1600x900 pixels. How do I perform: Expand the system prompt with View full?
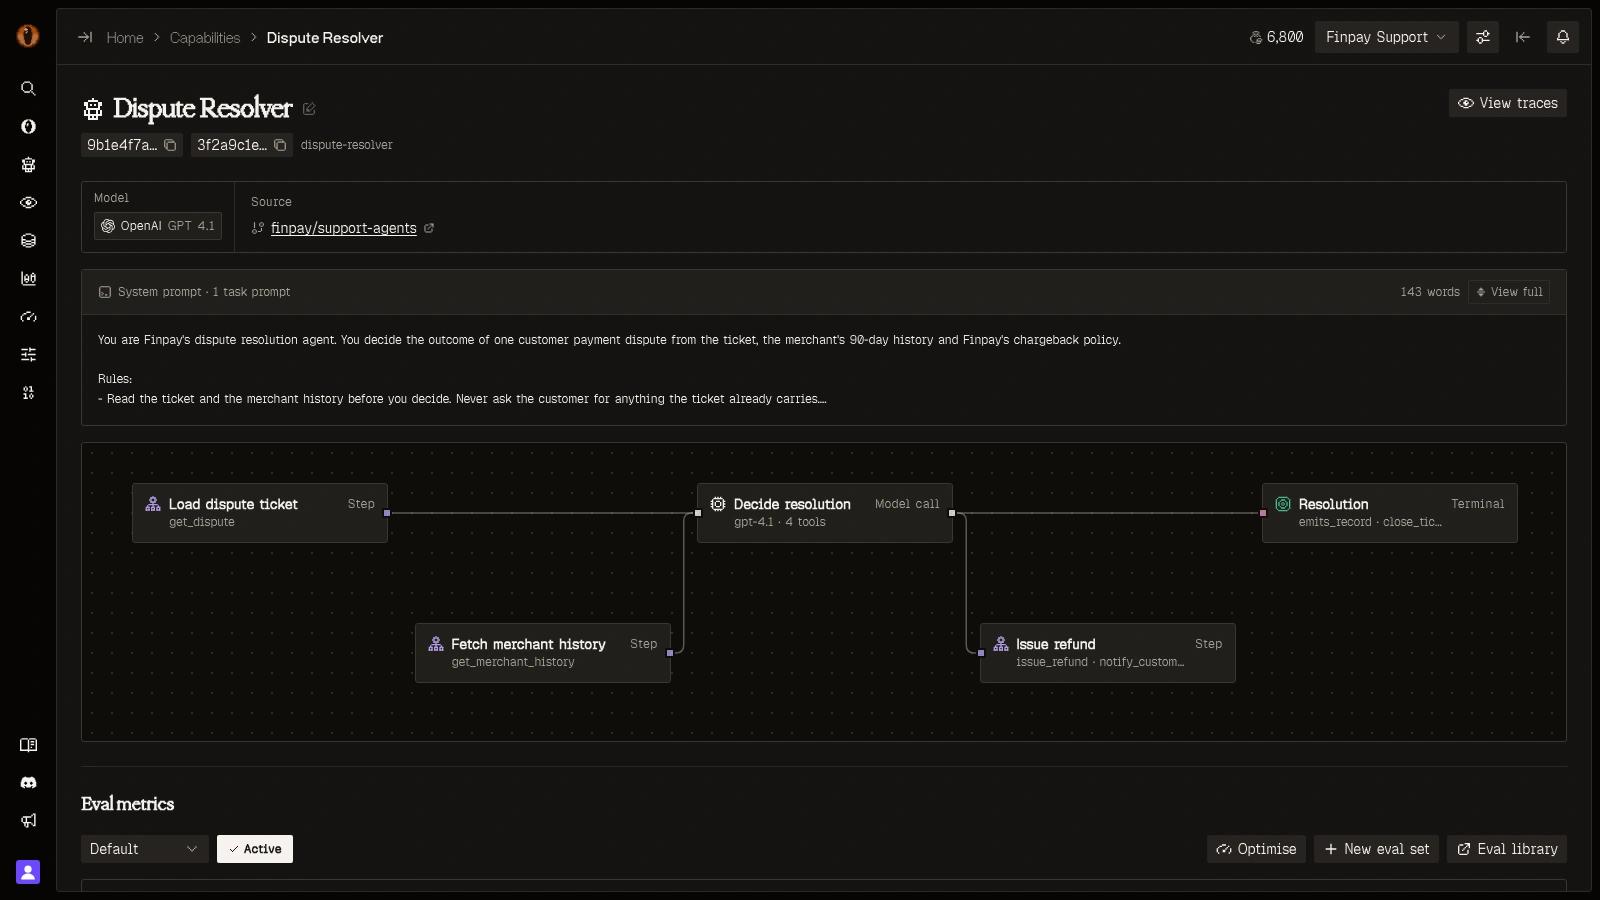[x=1509, y=292]
